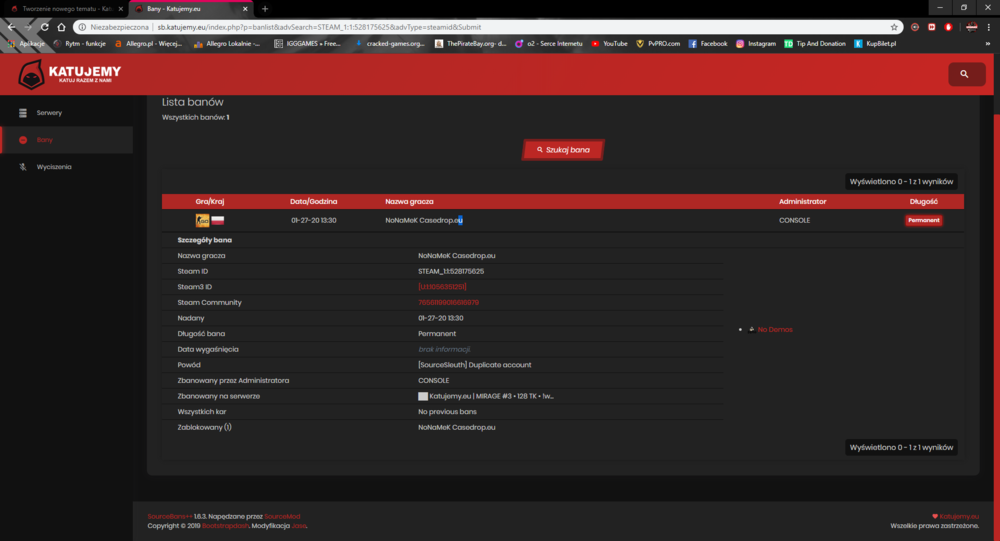Open the Allegro Lokalnie bookmark
The width and height of the screenshot is (1000, 541).
point(227,44)
